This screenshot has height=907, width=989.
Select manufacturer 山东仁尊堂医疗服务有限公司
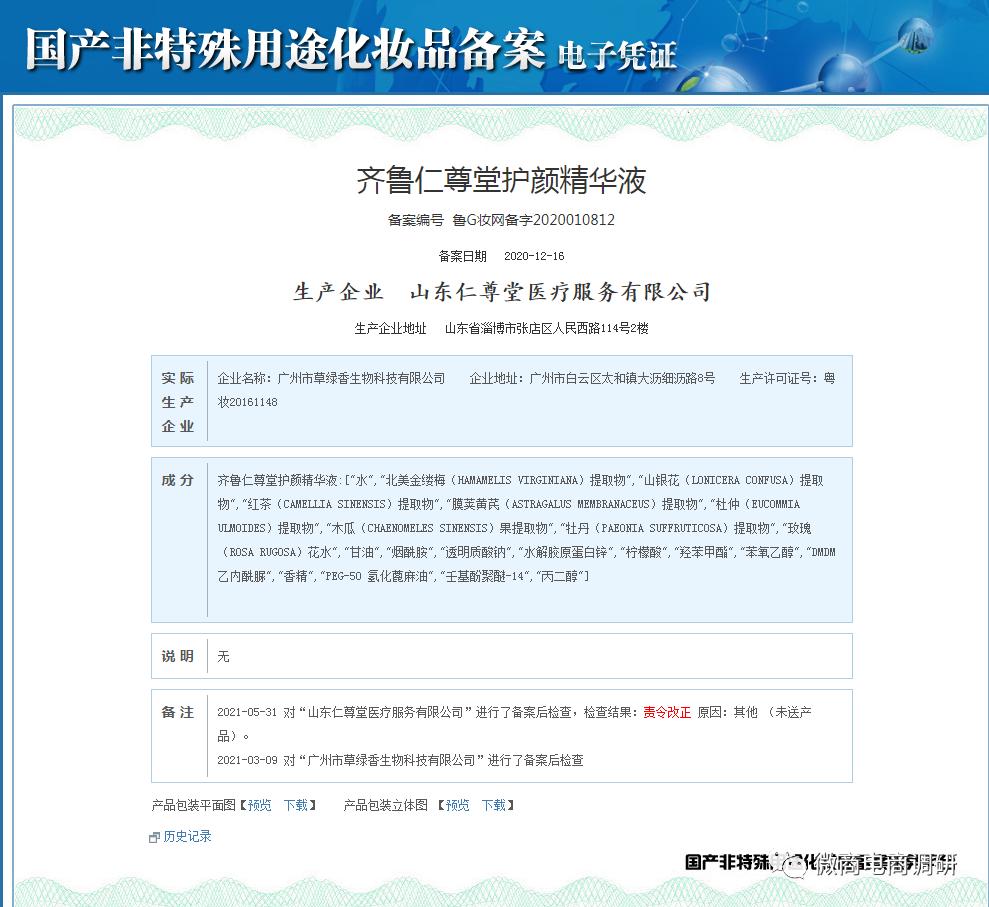tap(558, 291)
